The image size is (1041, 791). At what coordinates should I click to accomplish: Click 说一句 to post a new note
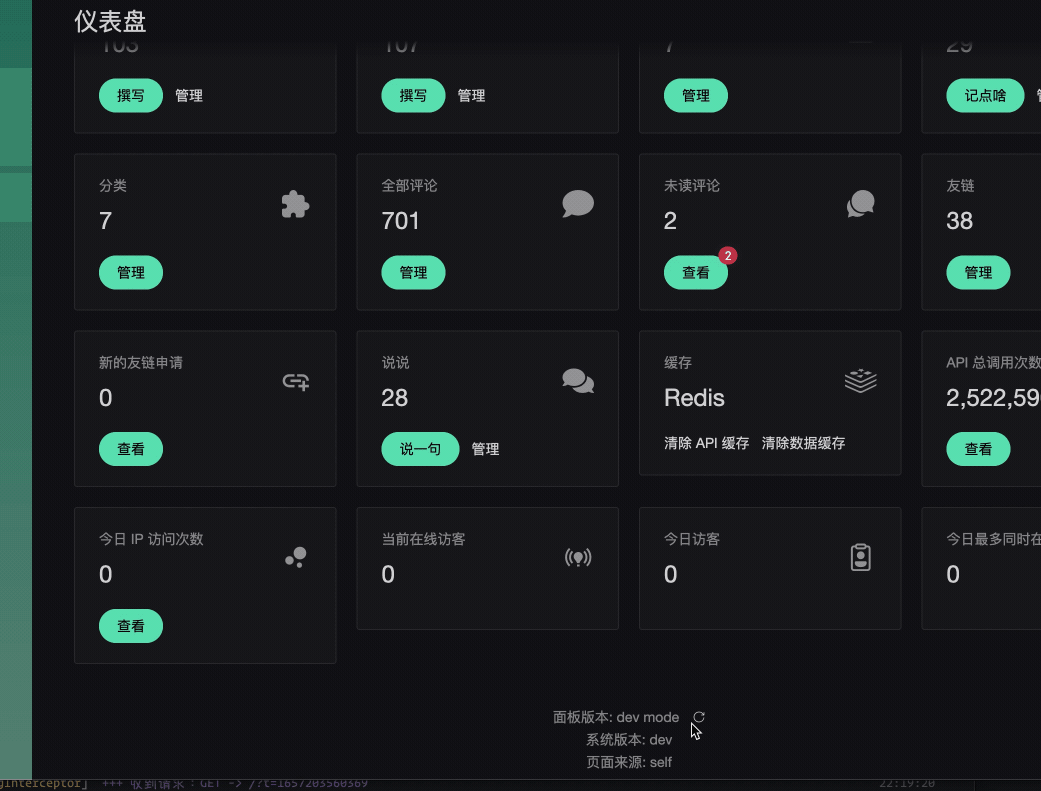pos(420,449)
